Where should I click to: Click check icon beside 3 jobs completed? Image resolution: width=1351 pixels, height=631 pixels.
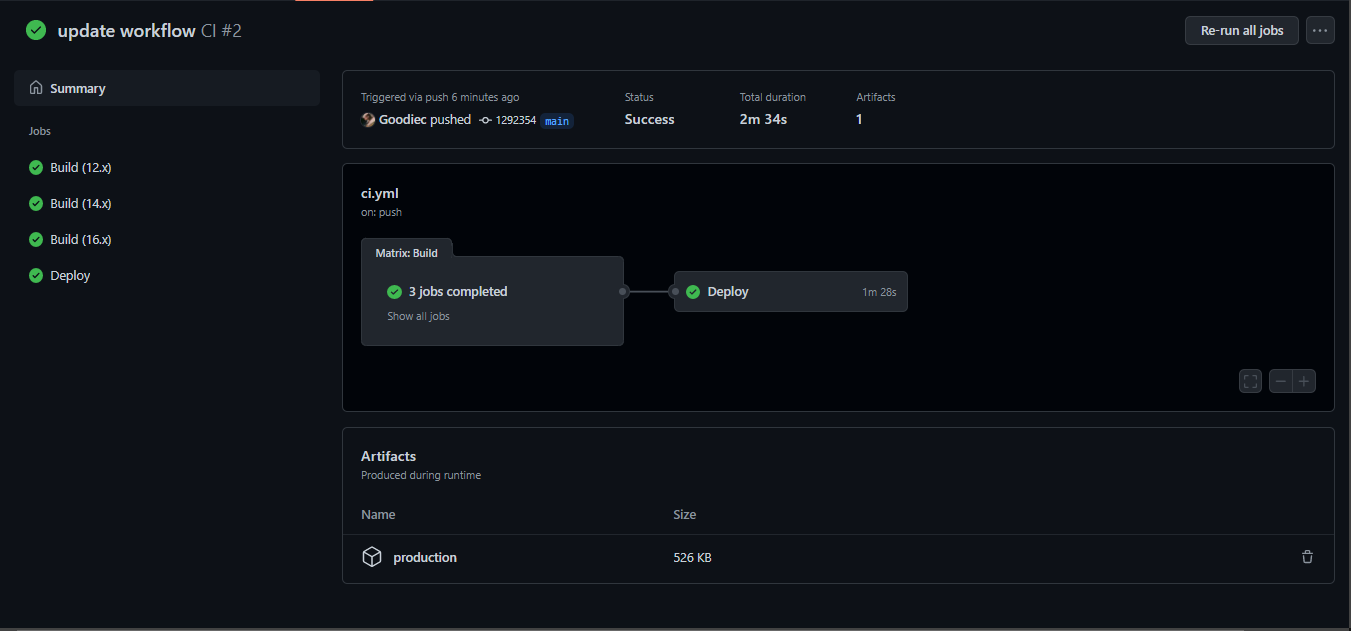(x=394, y=292)
